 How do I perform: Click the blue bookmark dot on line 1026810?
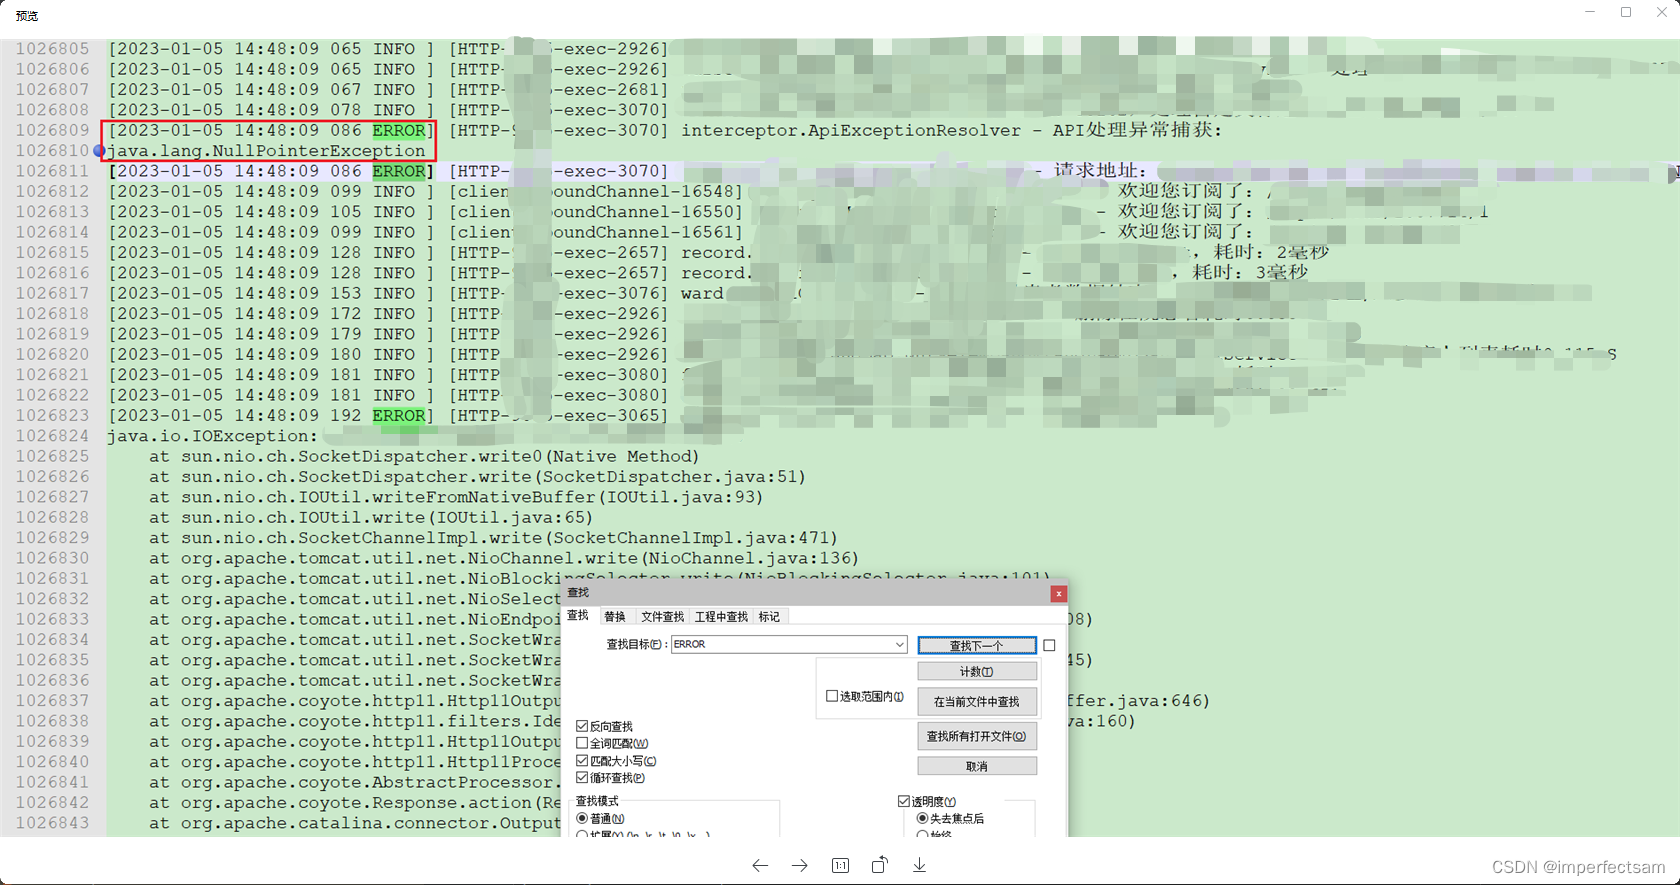[x=99, y=151]
